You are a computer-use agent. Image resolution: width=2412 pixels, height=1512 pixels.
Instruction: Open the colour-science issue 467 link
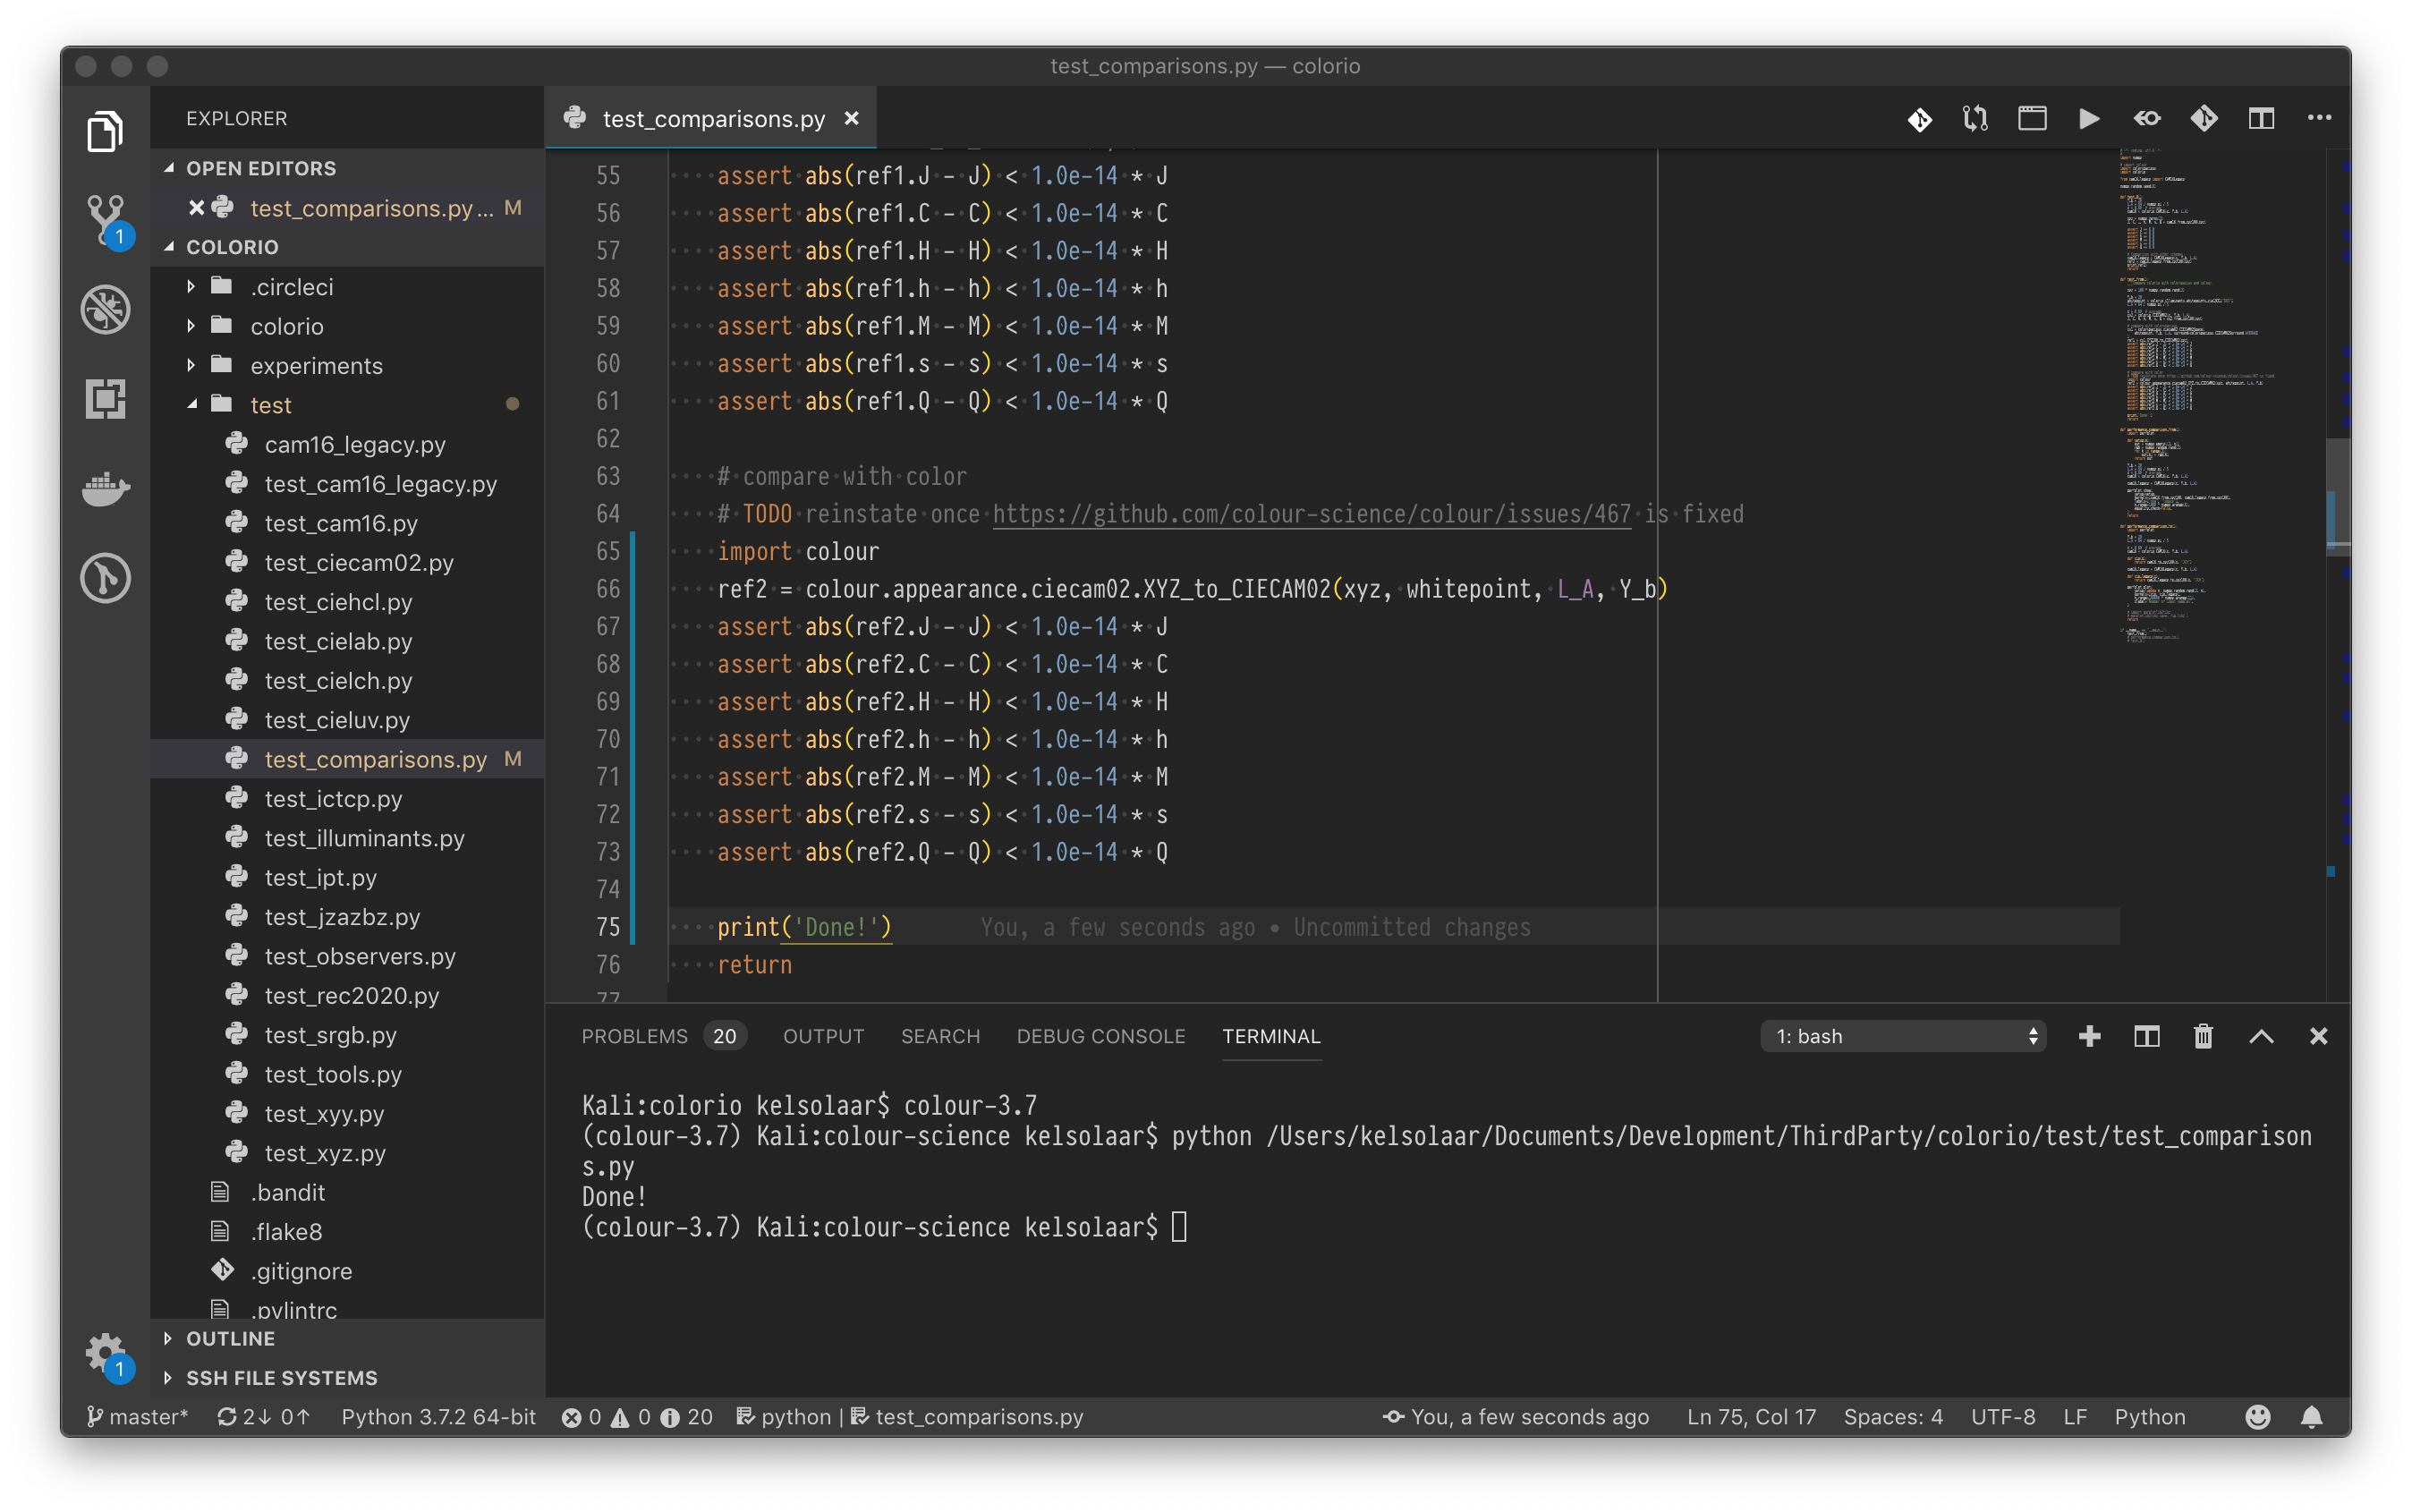point(1308,513)
